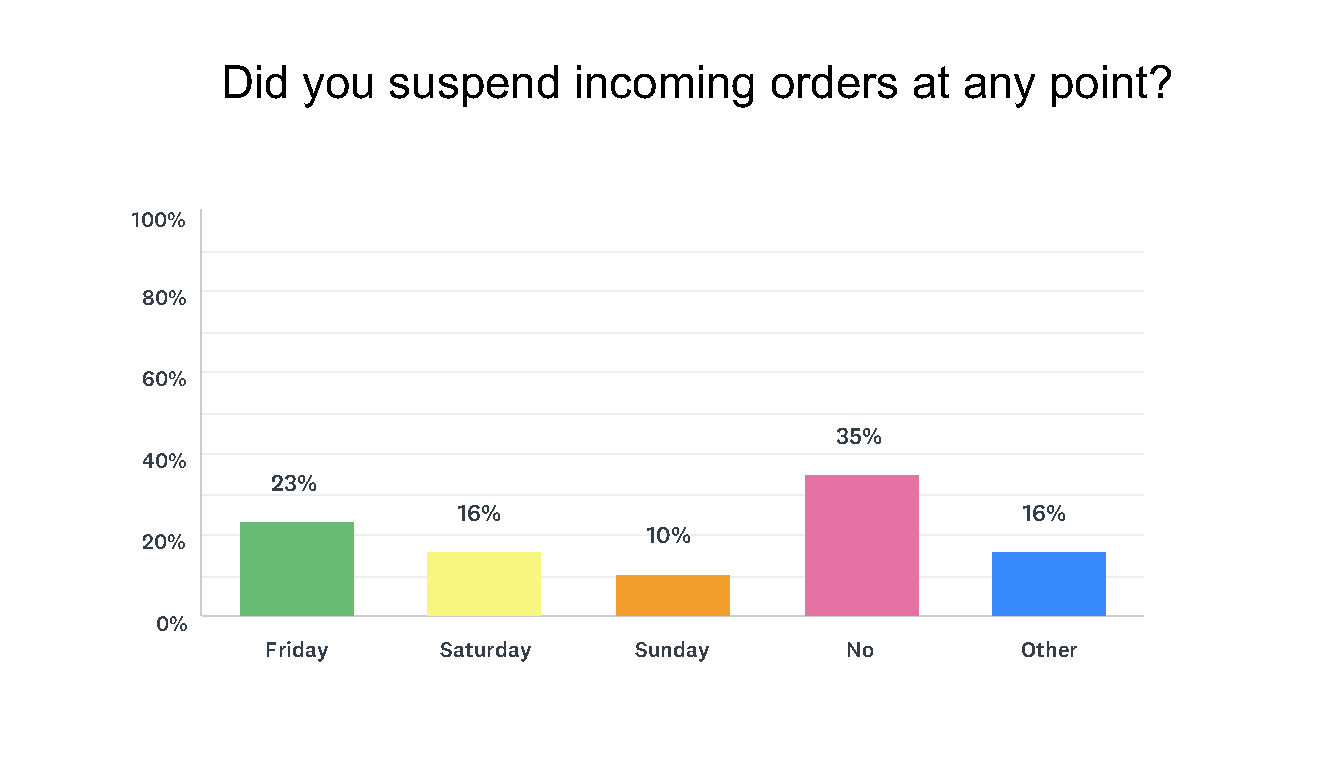Select the 10% value label above Sunday

tap(668, 536)
